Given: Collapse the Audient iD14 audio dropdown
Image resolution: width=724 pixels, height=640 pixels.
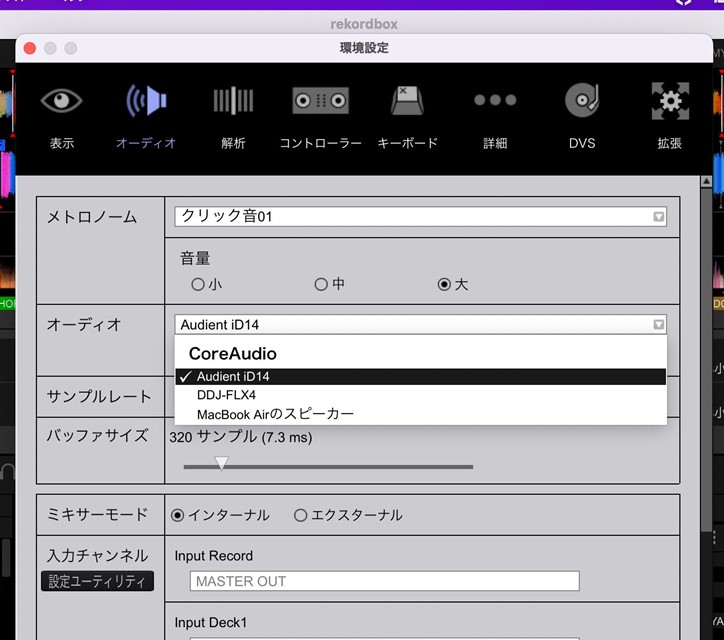Looking at the screenshot, I should 420,325.
